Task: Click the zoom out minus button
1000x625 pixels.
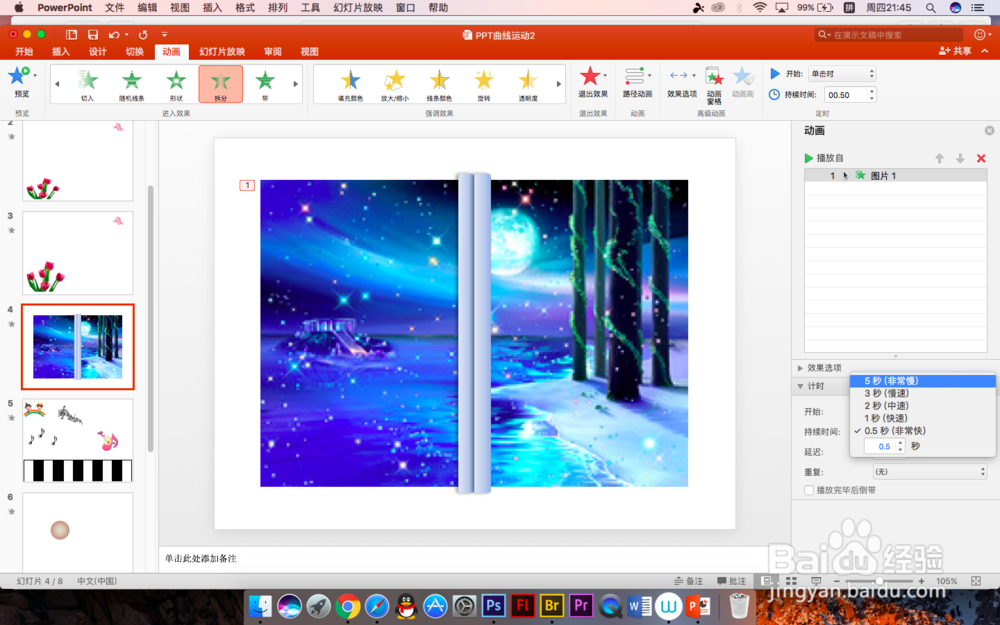Action: [836, 581]
